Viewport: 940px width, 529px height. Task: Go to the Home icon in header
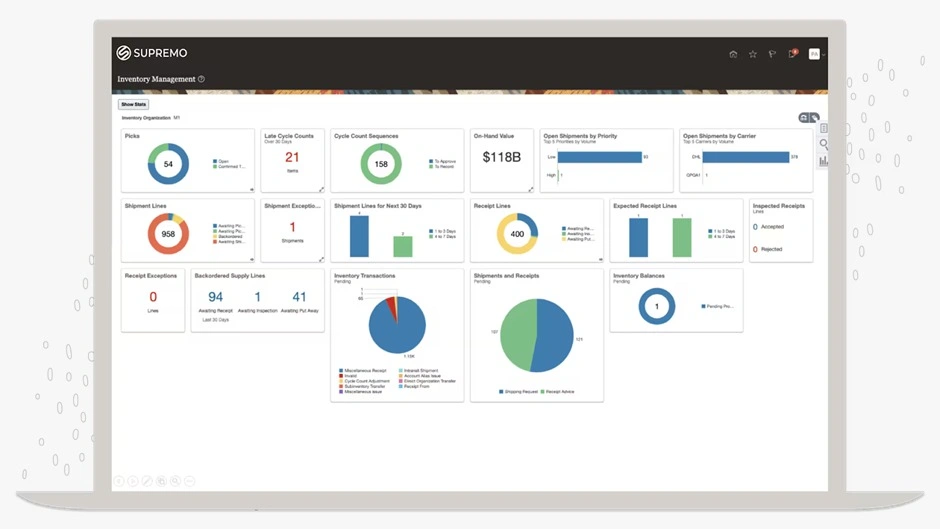(x=733, y=54)
